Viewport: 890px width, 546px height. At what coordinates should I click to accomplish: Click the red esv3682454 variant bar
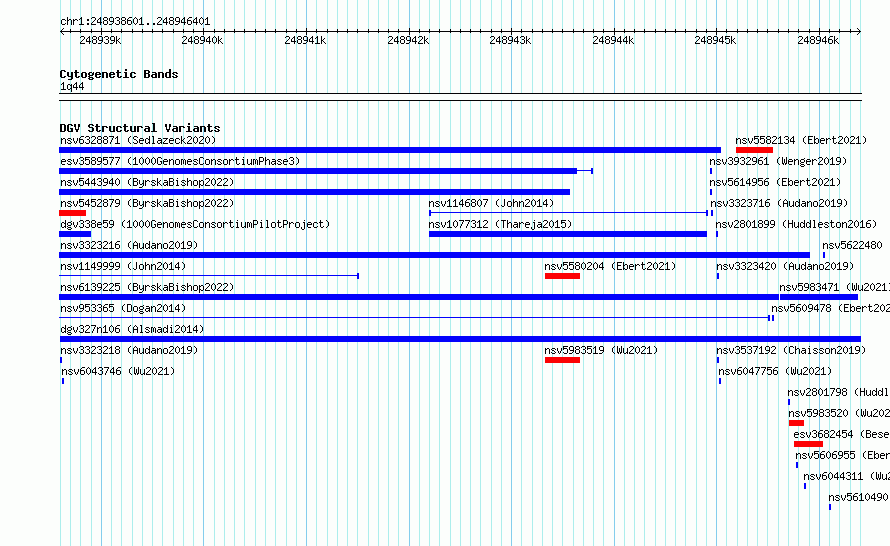[808, 444]
